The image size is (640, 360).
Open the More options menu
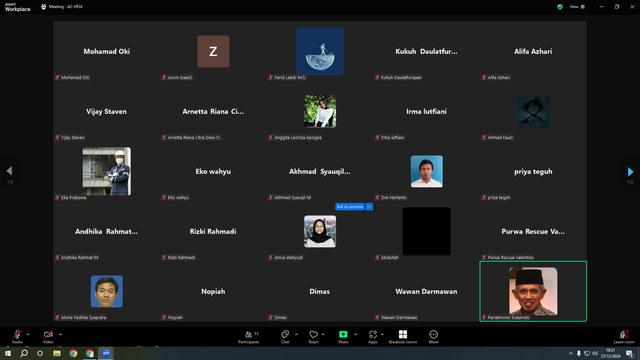433,337
